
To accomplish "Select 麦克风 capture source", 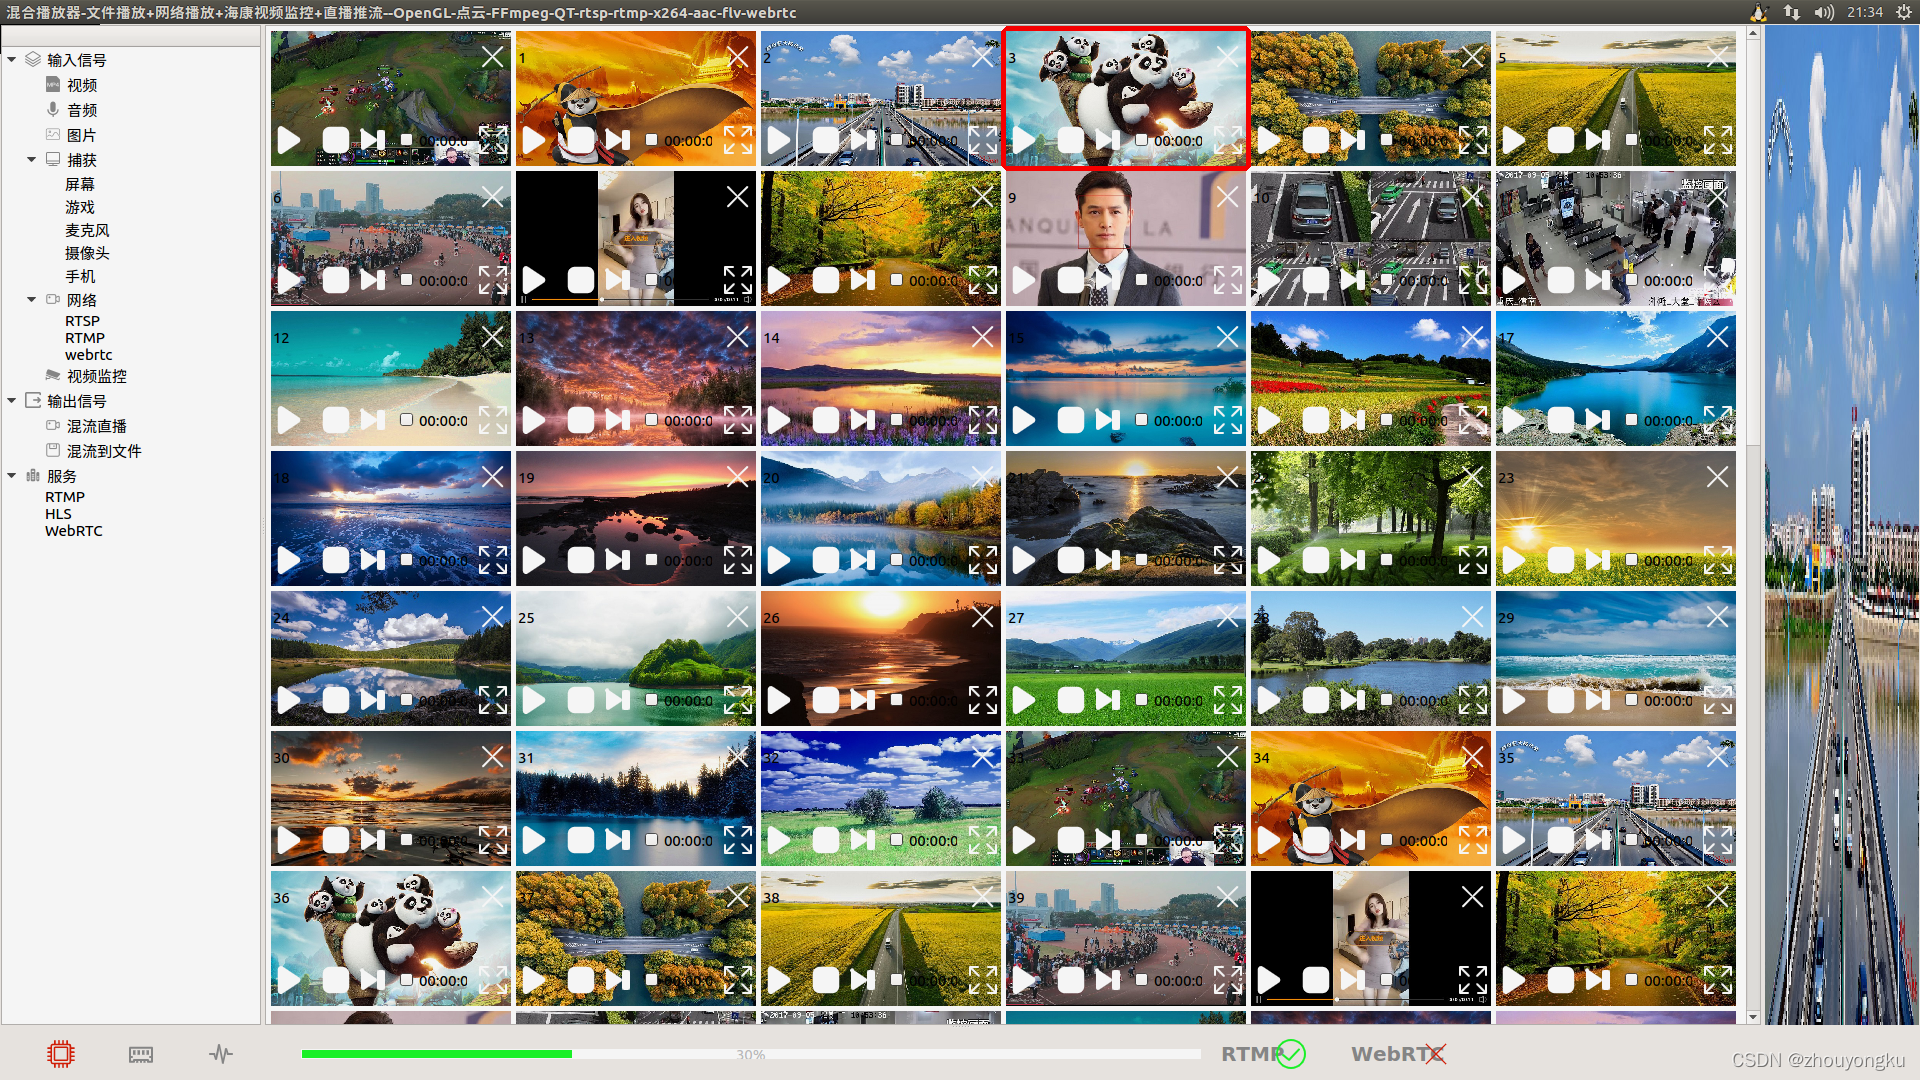I will click(87, 230).
